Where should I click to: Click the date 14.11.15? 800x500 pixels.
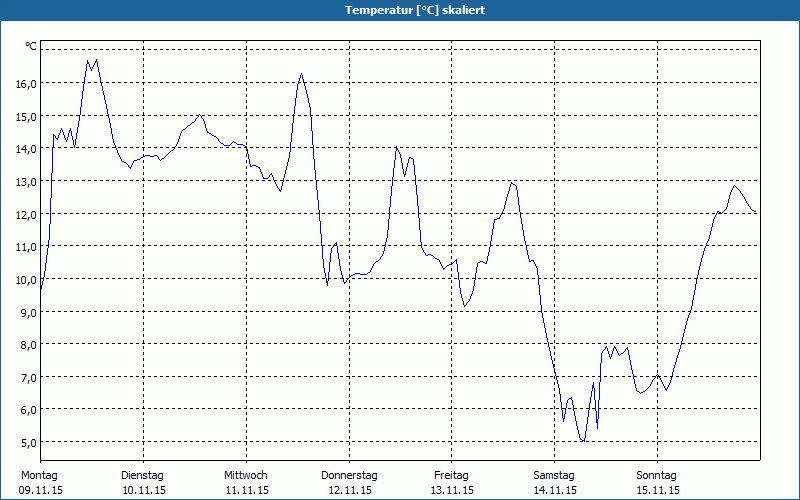click(x=555, y=491)
